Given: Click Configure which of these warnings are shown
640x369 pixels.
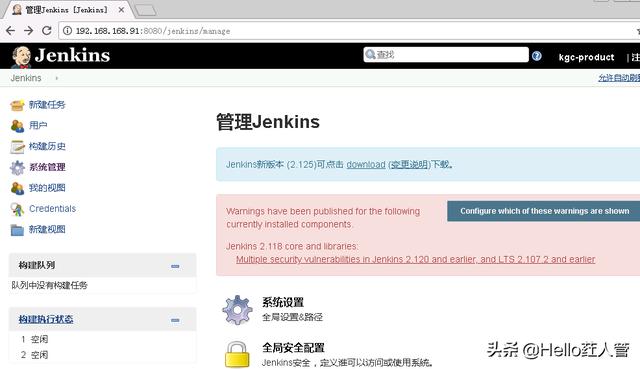Looking at the screenshot, I should pos(544,211).
